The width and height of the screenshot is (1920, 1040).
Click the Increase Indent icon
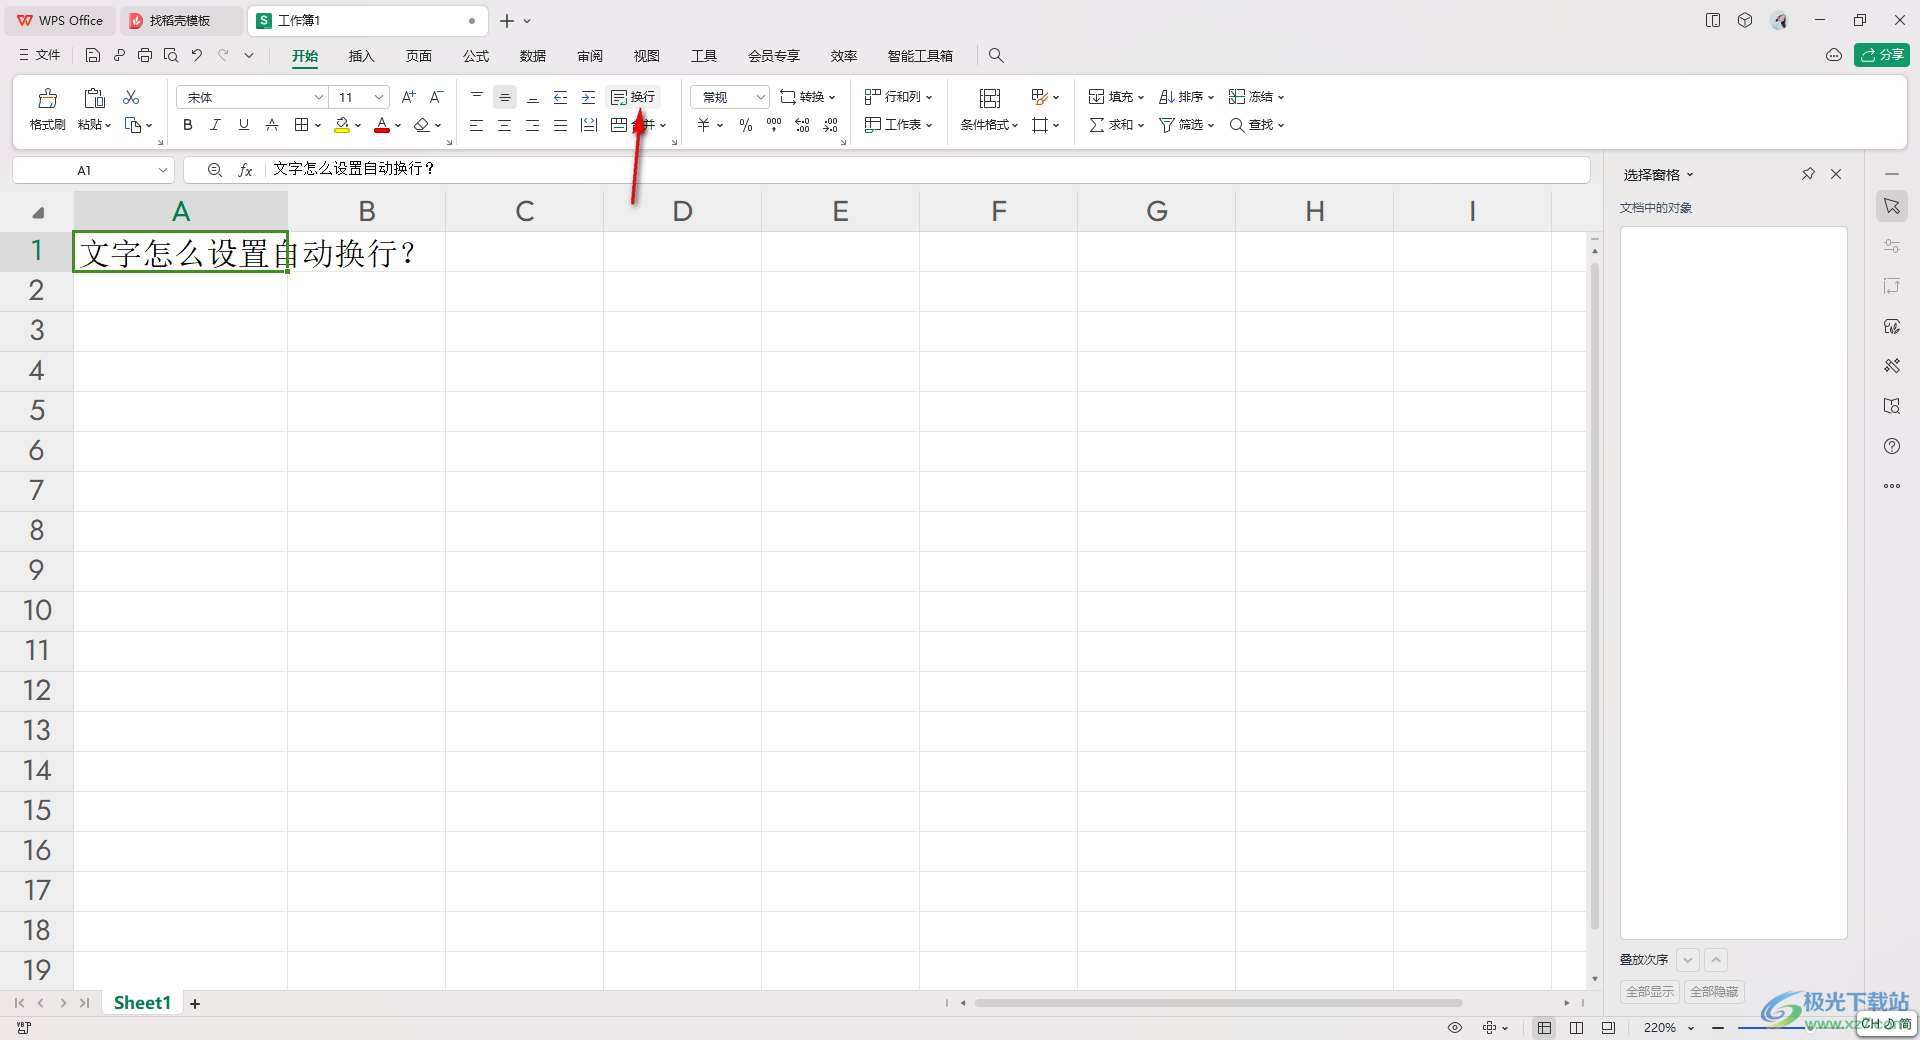[x=589, y=97]
